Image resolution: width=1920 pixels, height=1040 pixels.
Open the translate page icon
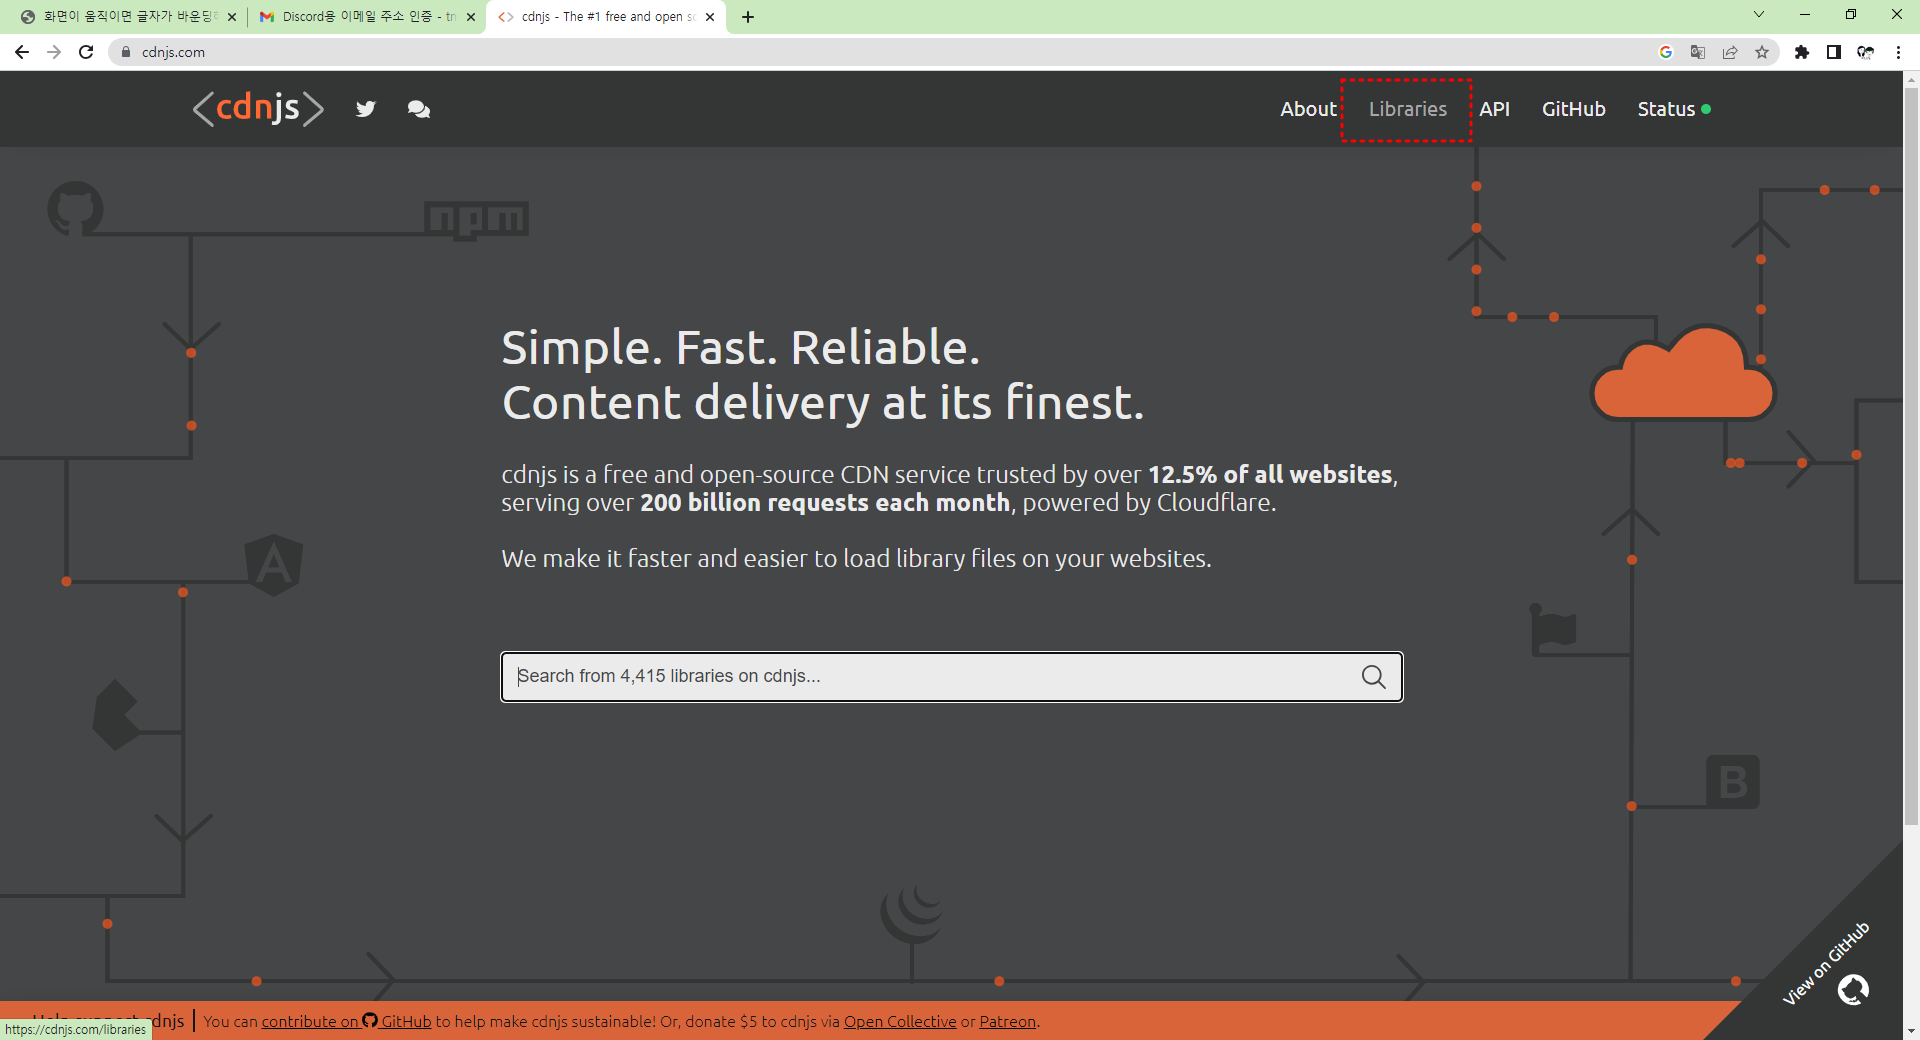tap(1698, 52)
